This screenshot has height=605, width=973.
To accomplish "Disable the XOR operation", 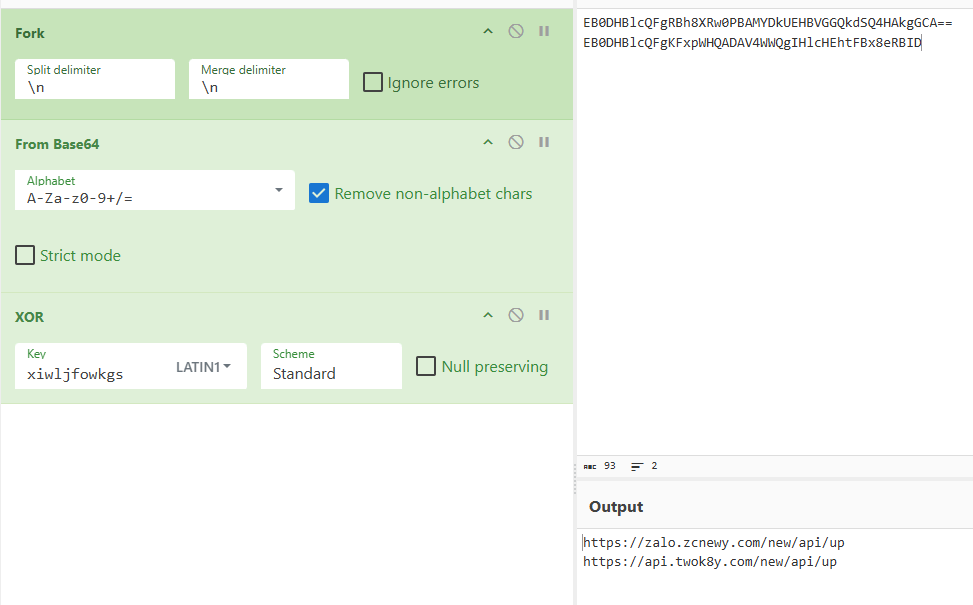I will tap(515, 314).
